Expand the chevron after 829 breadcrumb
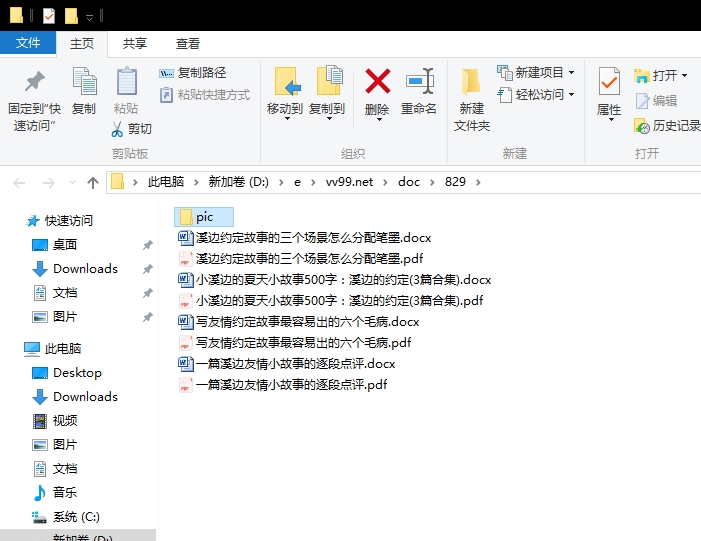 click(478, 182)
